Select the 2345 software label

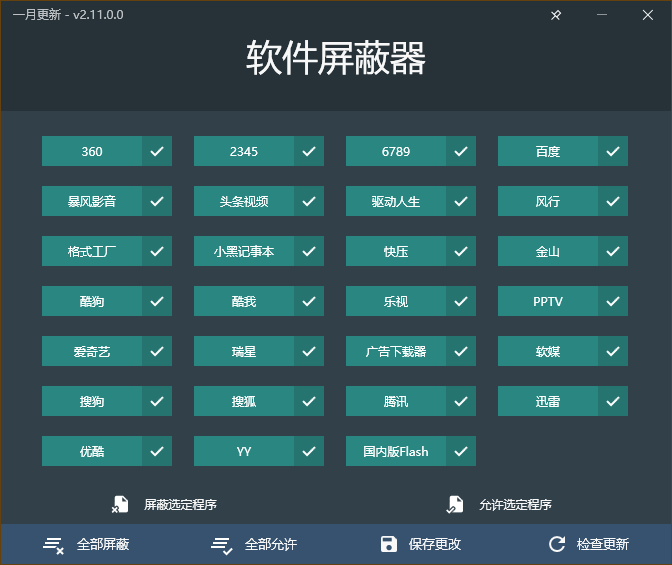(x=244, y=151)
